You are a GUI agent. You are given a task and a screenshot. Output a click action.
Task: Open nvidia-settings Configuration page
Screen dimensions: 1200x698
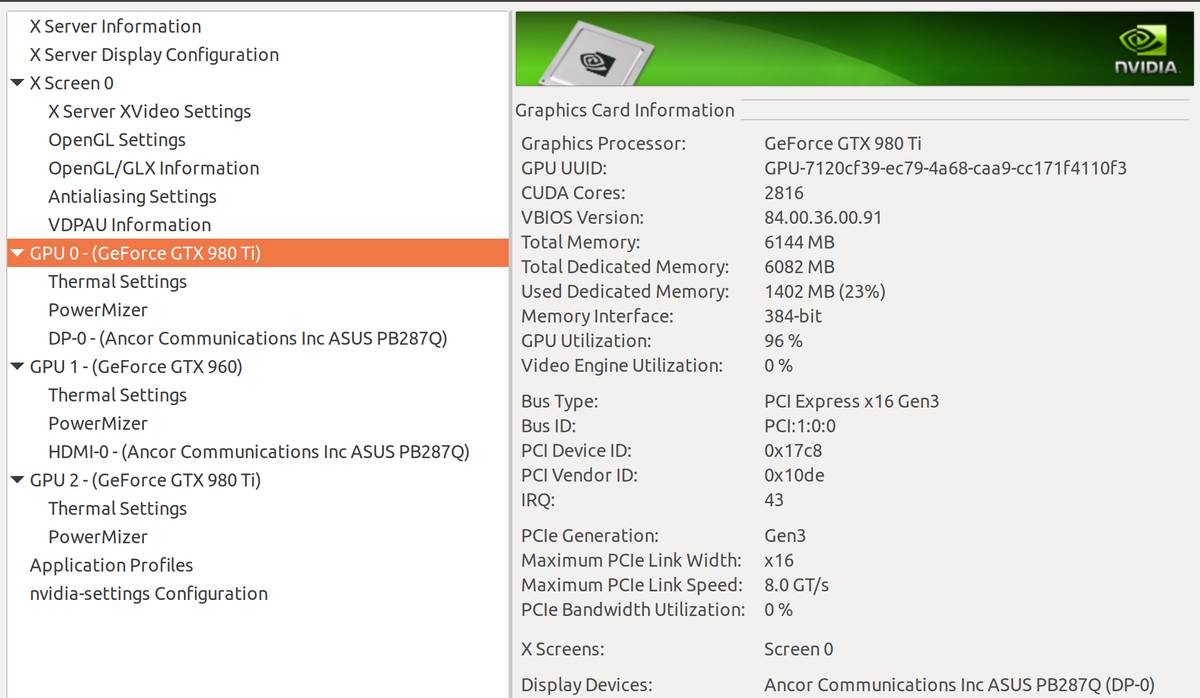click(x=148, y=594)
